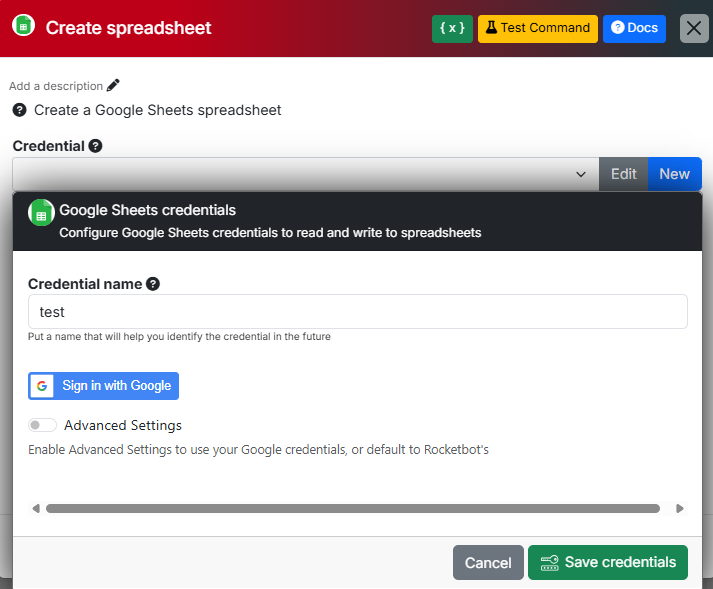
Task: Click Test Command button
Action: pos(538,28)
